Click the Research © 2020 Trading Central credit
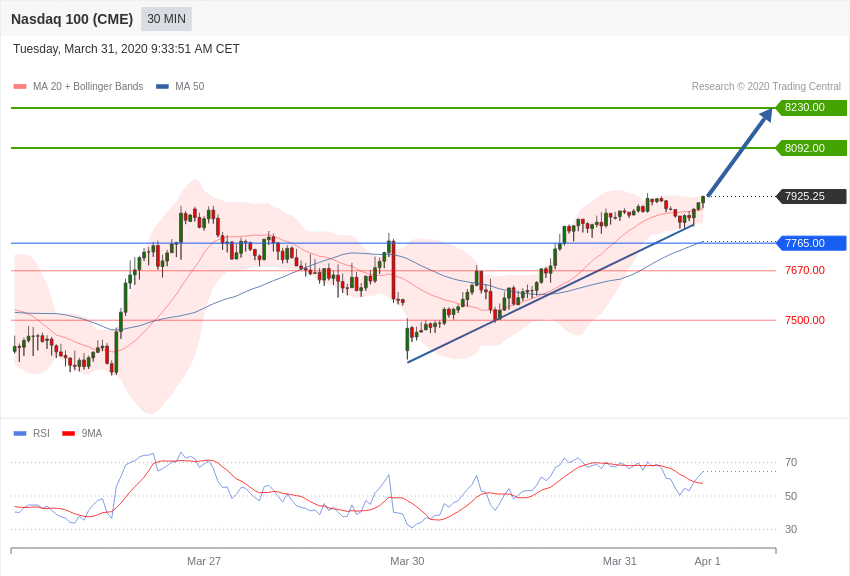Screen dimensions: 850x576 point(766,86)
